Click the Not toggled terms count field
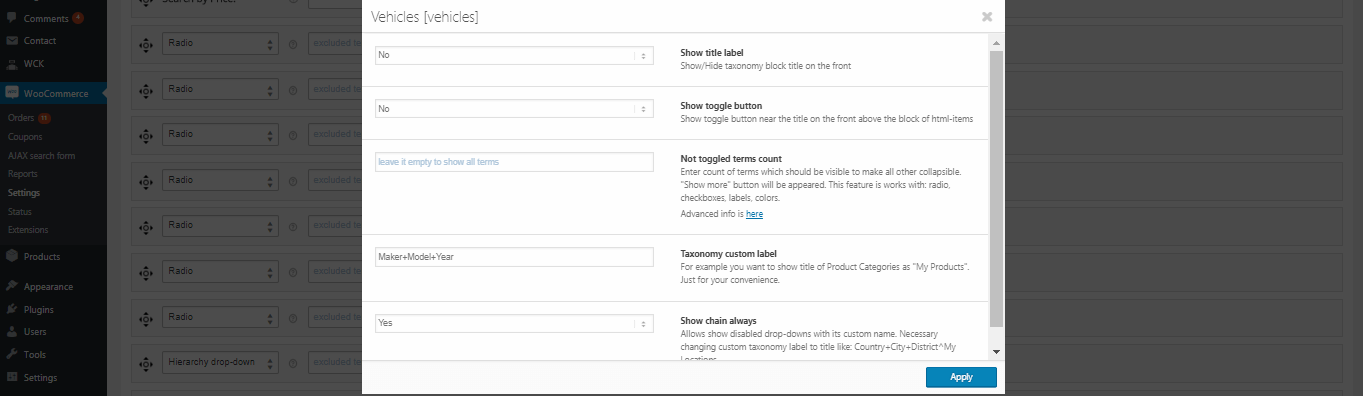Screen dimensions: 1363x396 point(514,162)
